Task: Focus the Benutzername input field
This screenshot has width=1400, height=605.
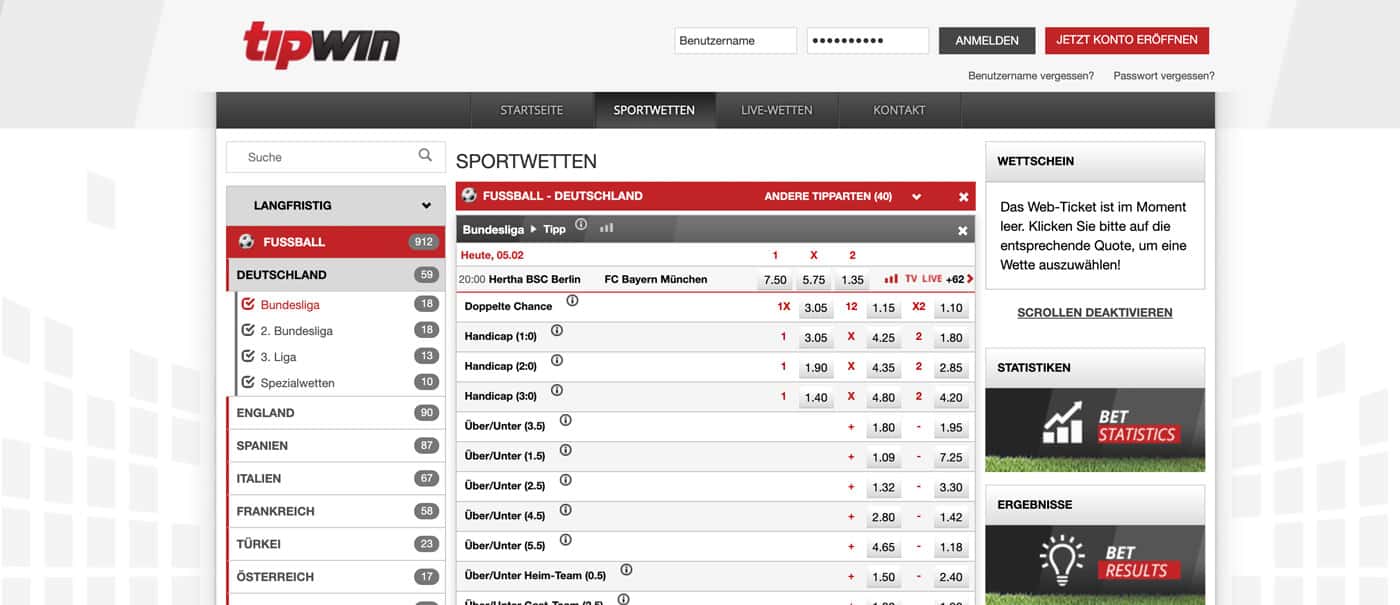Action: click(735, 41)
